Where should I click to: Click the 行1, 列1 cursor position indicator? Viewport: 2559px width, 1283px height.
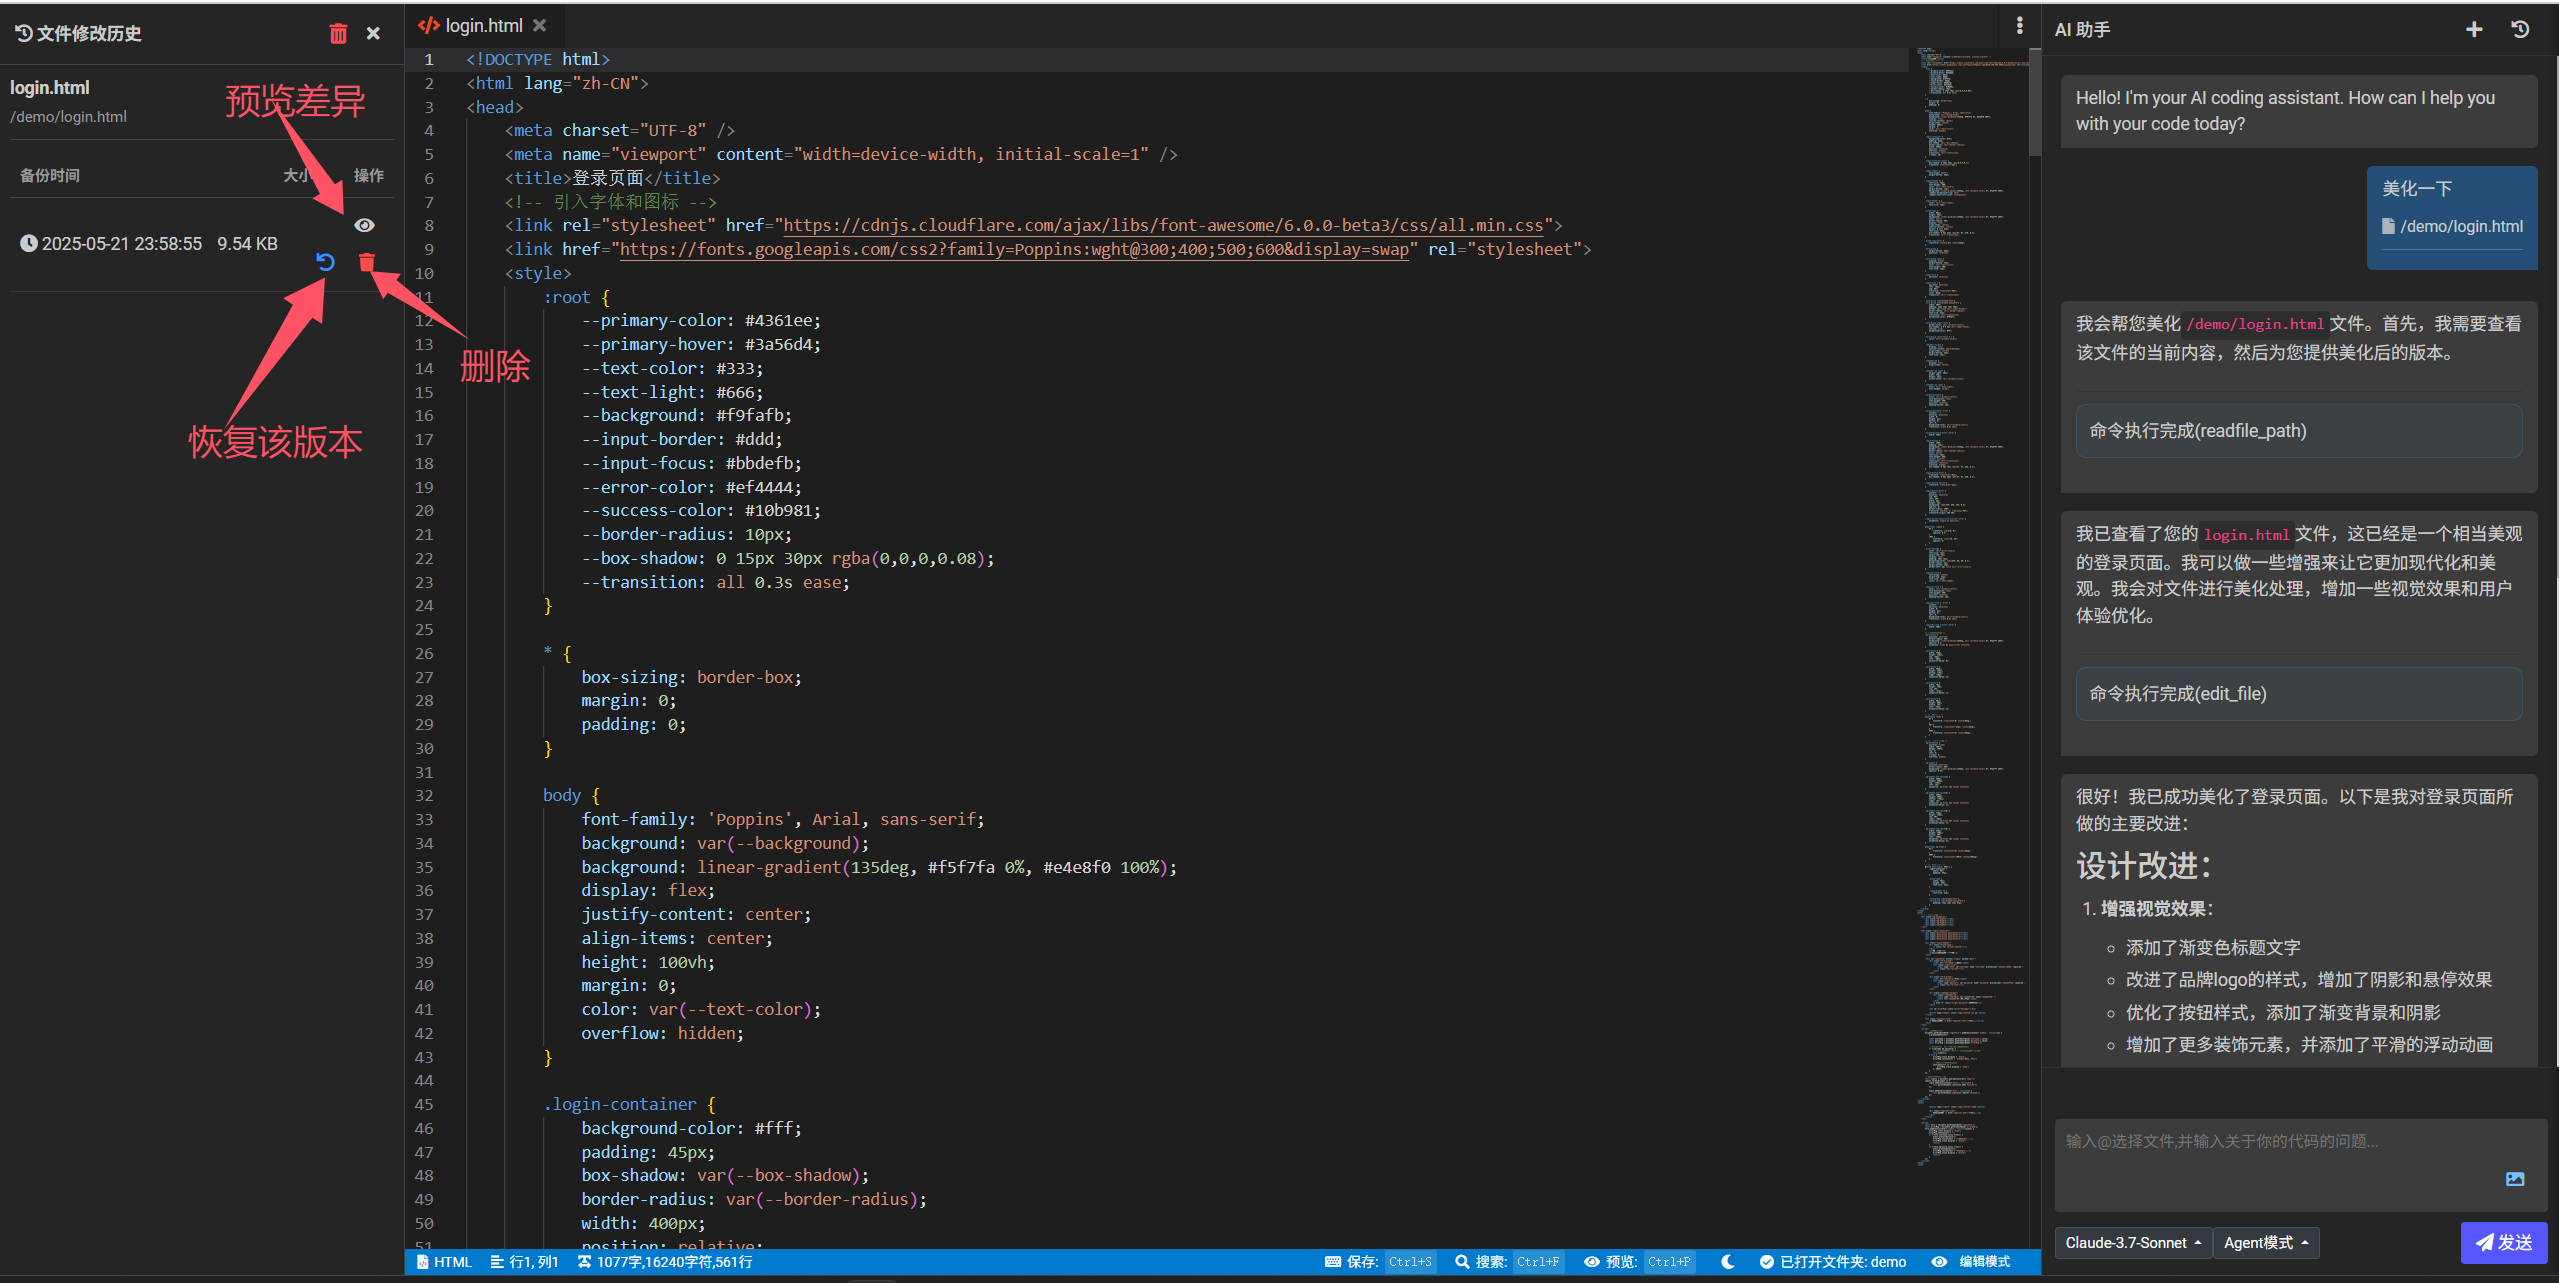524,1262
